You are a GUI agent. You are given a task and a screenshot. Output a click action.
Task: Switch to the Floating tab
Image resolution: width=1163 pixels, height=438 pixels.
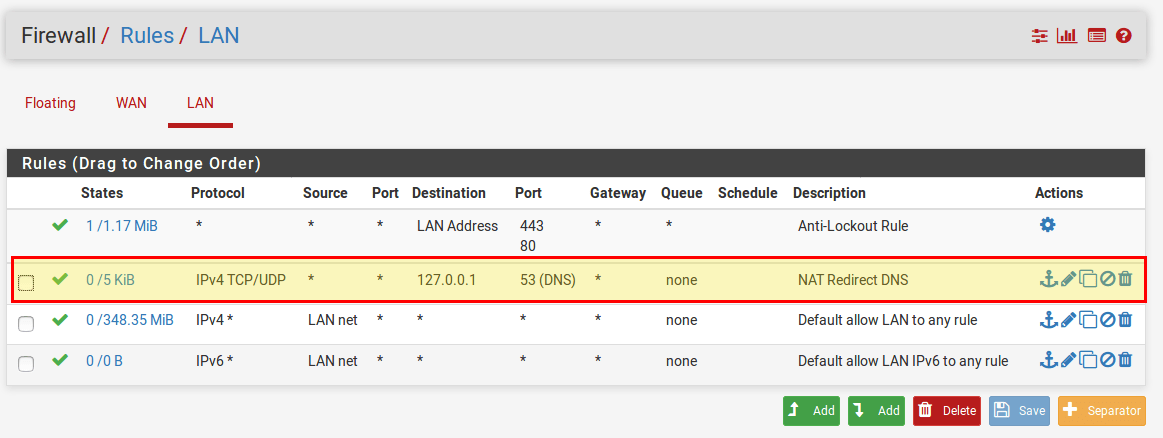[x=50, y=103]
